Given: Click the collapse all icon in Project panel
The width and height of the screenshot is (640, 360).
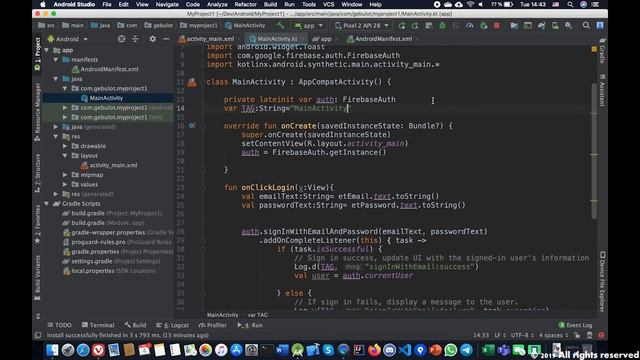Looking at the screenshot, I should (135, 39).
